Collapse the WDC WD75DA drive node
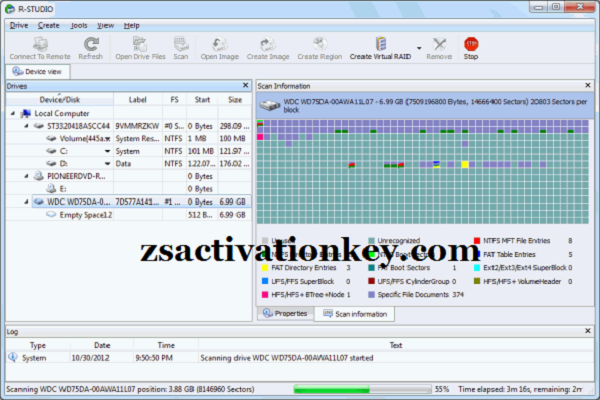 26,202
